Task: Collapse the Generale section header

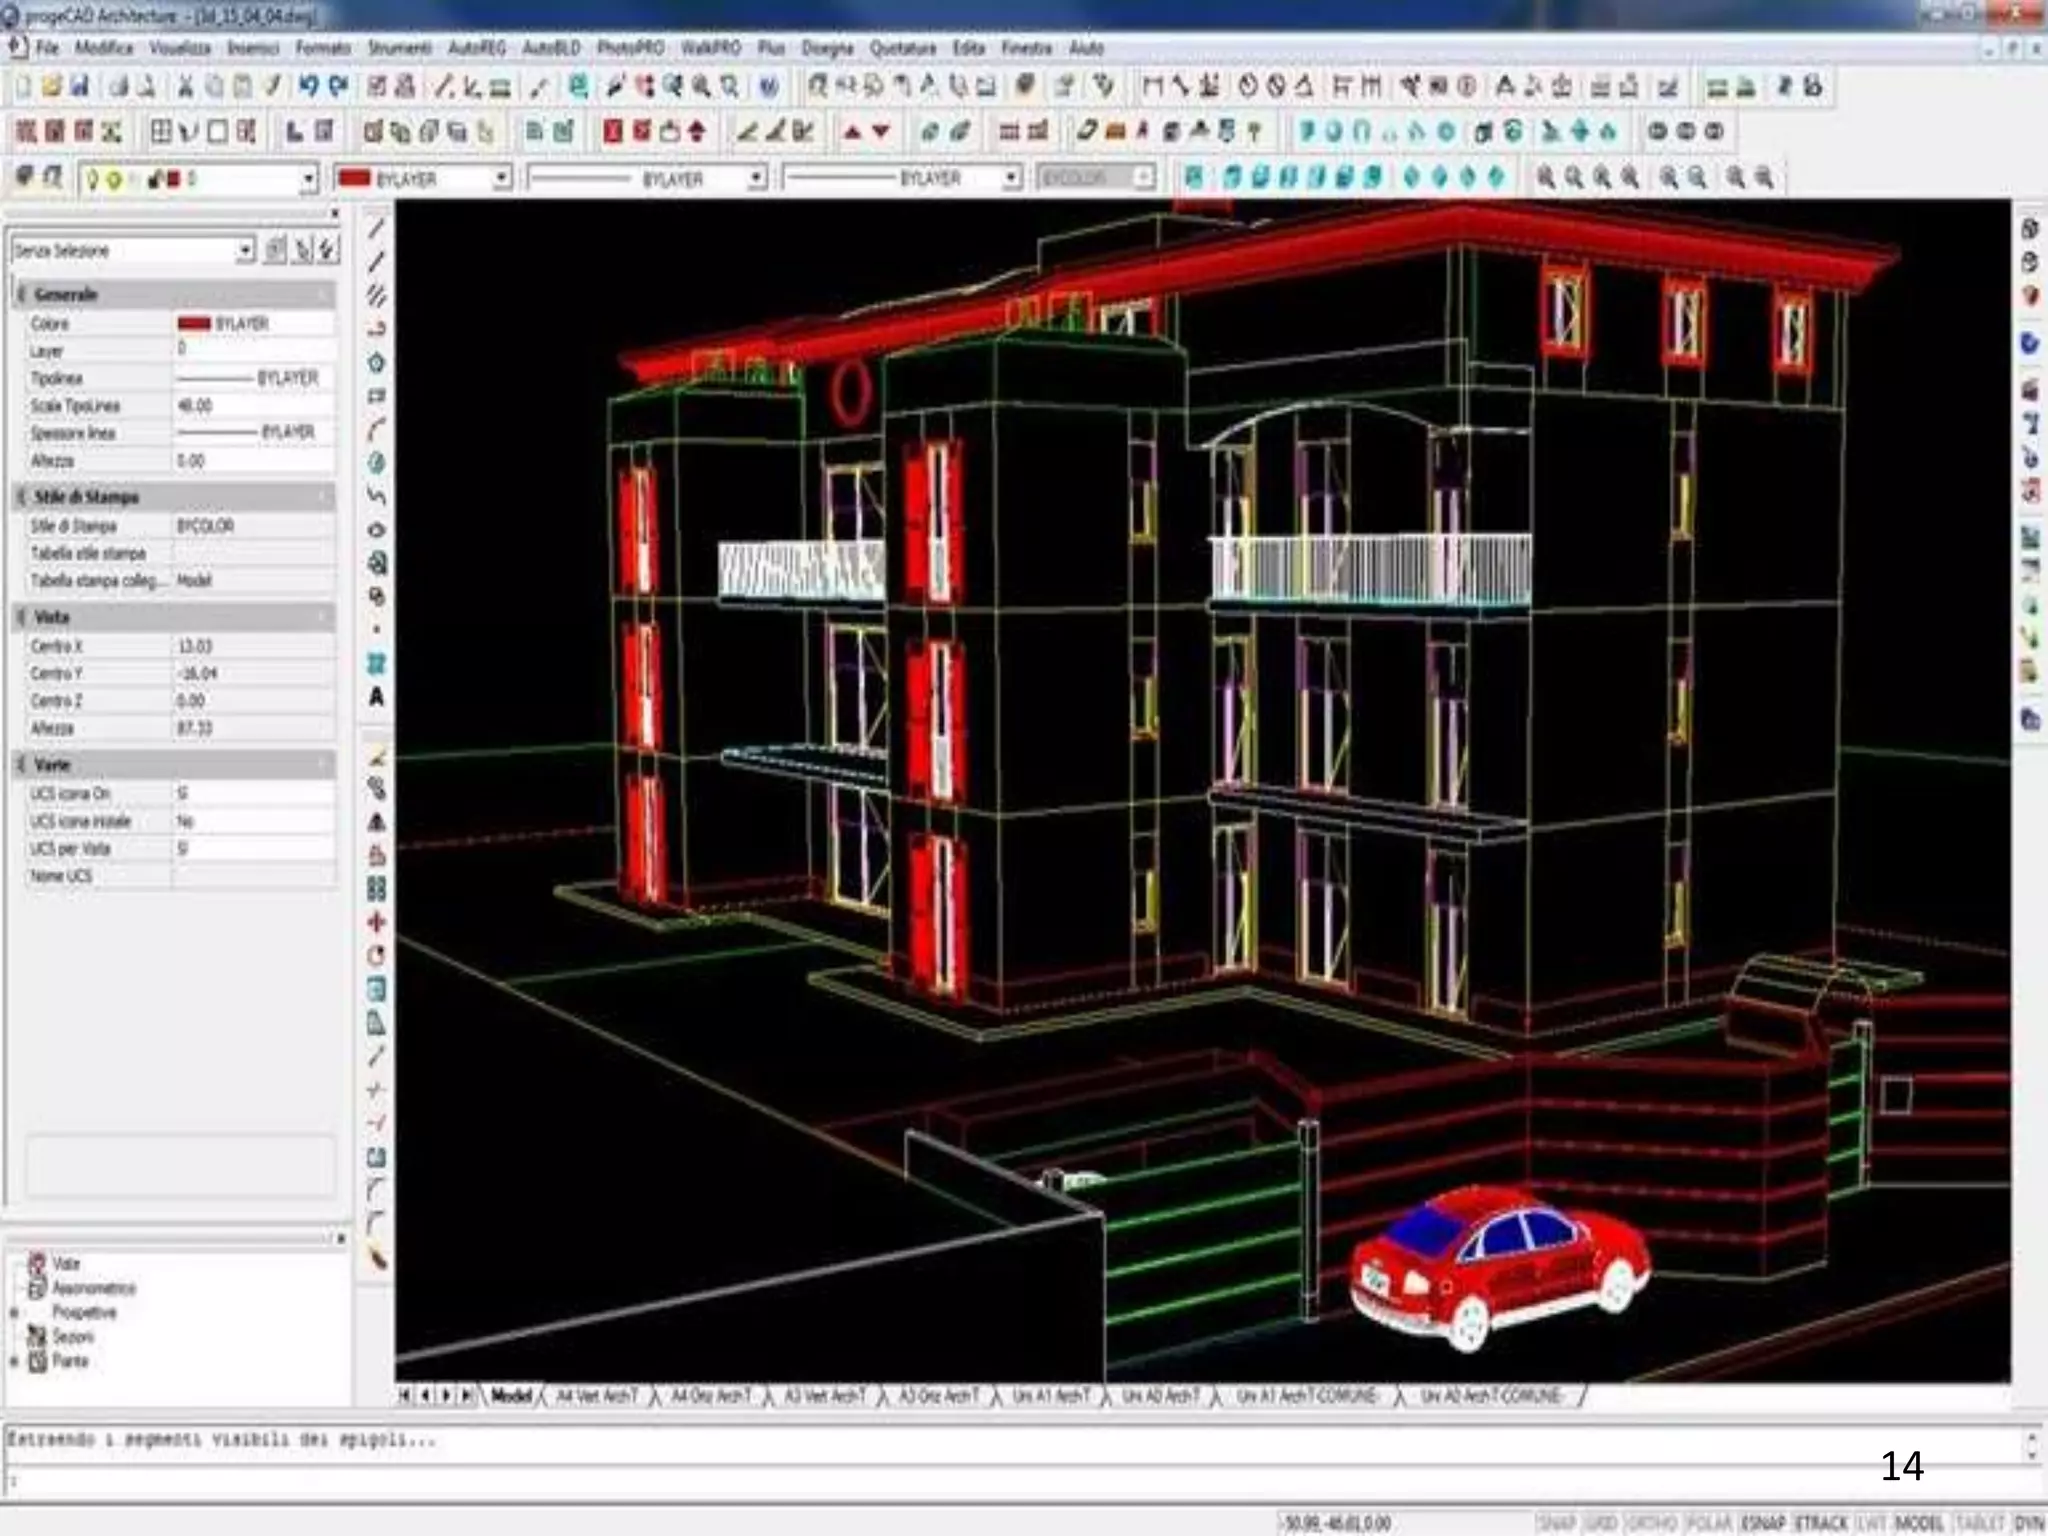Action: 66,294
